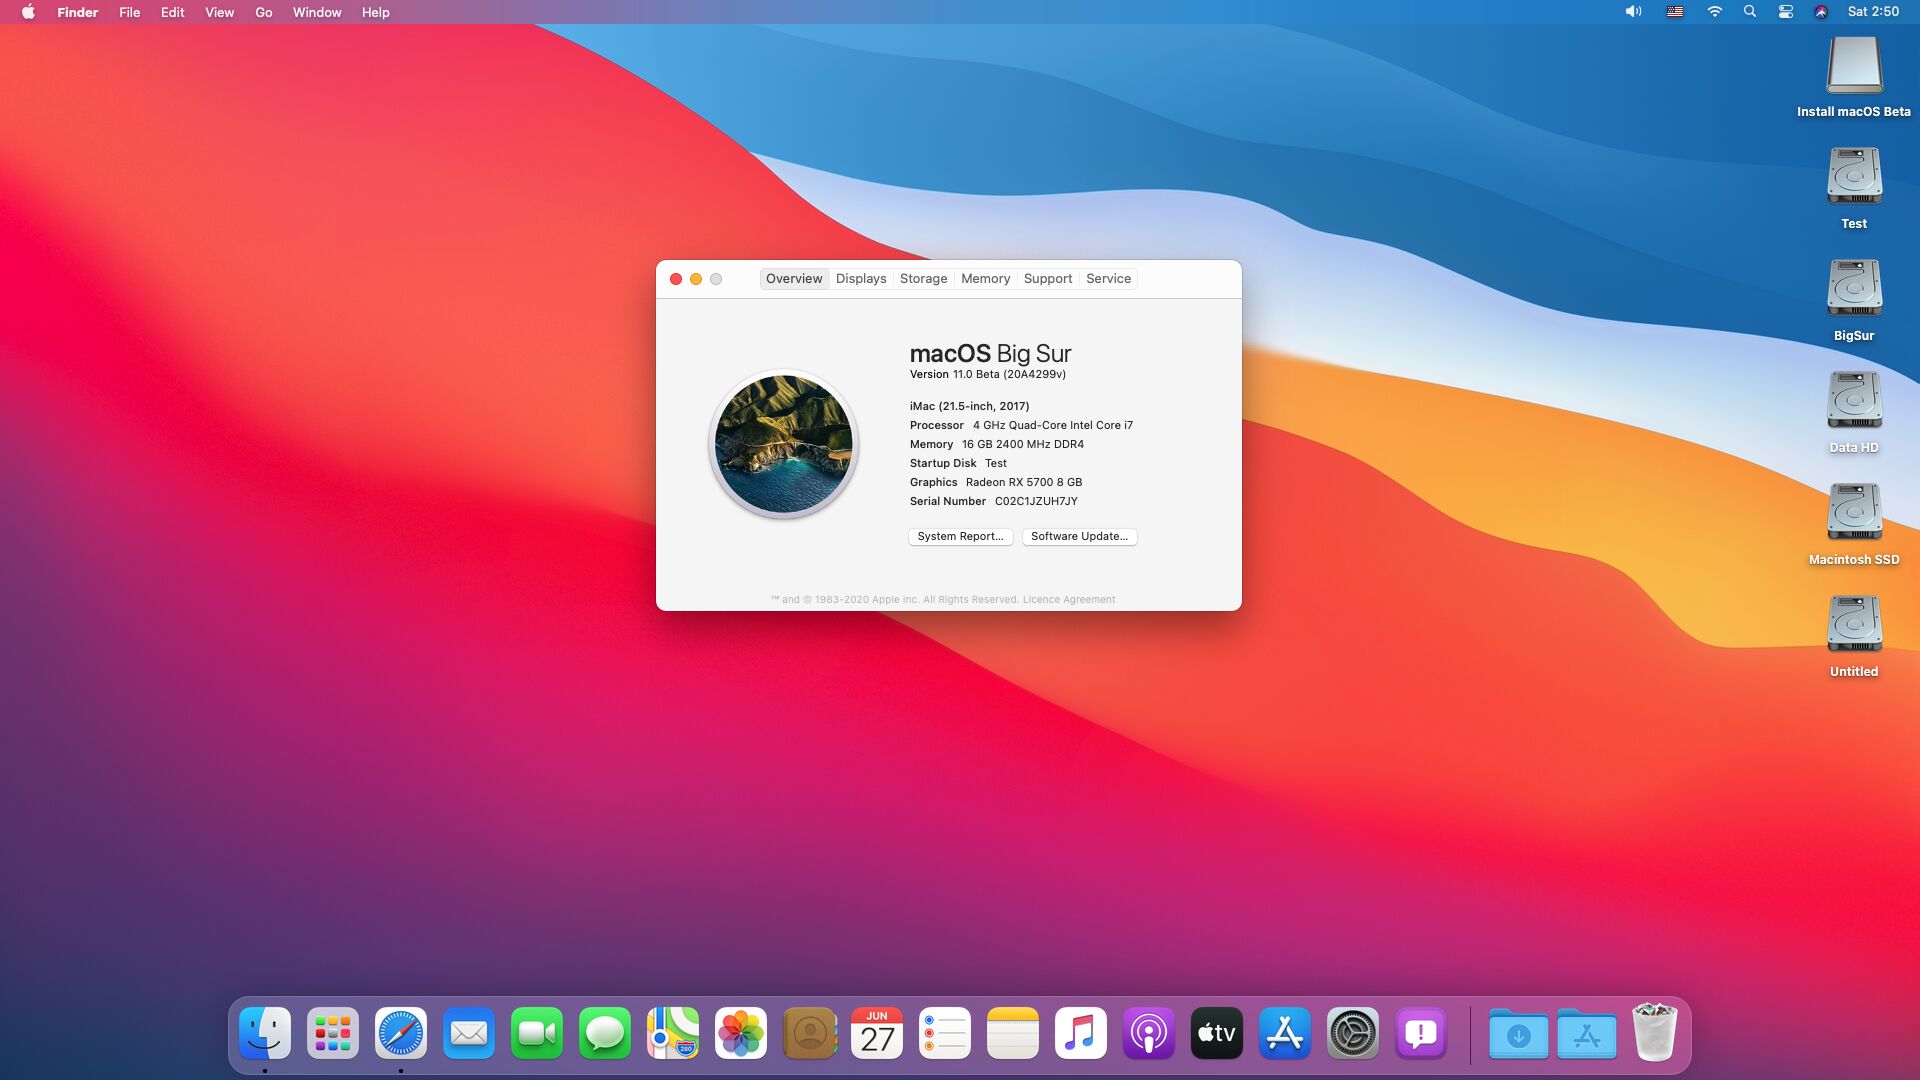Click the Sat 2:50 clock
The height and width of the screenshot is (1080, 1920).
(1873, 12)
